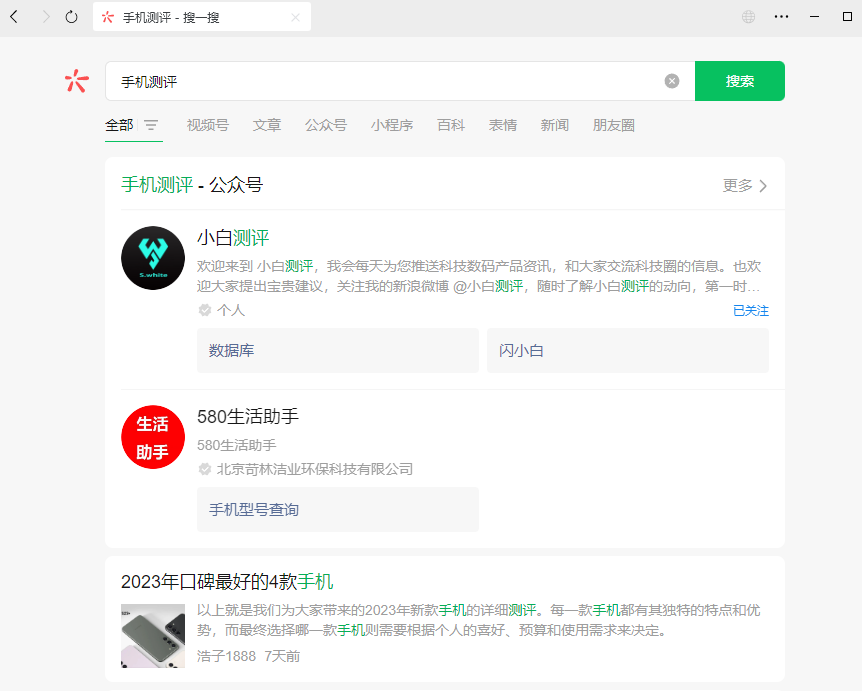Open article 2023年口碑最好的4款手机
The image size is (862, 691).
click(x=227, y=582)
